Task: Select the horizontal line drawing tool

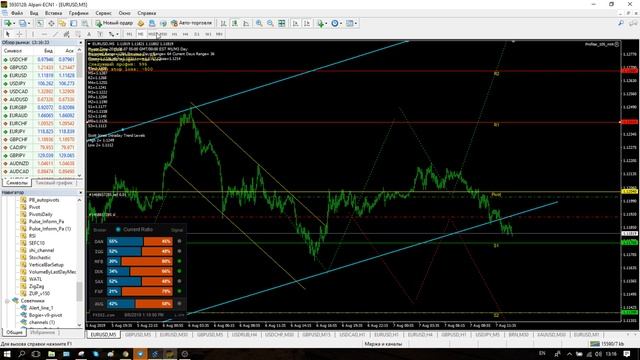Action: click(44, 34)
